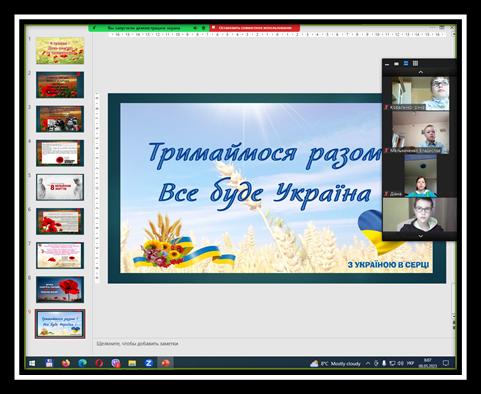Launch Microsoft Edge from the taskbar
The width and height of the screenshot is (481, 394).
pyautogui.click(x=82, y=363)
